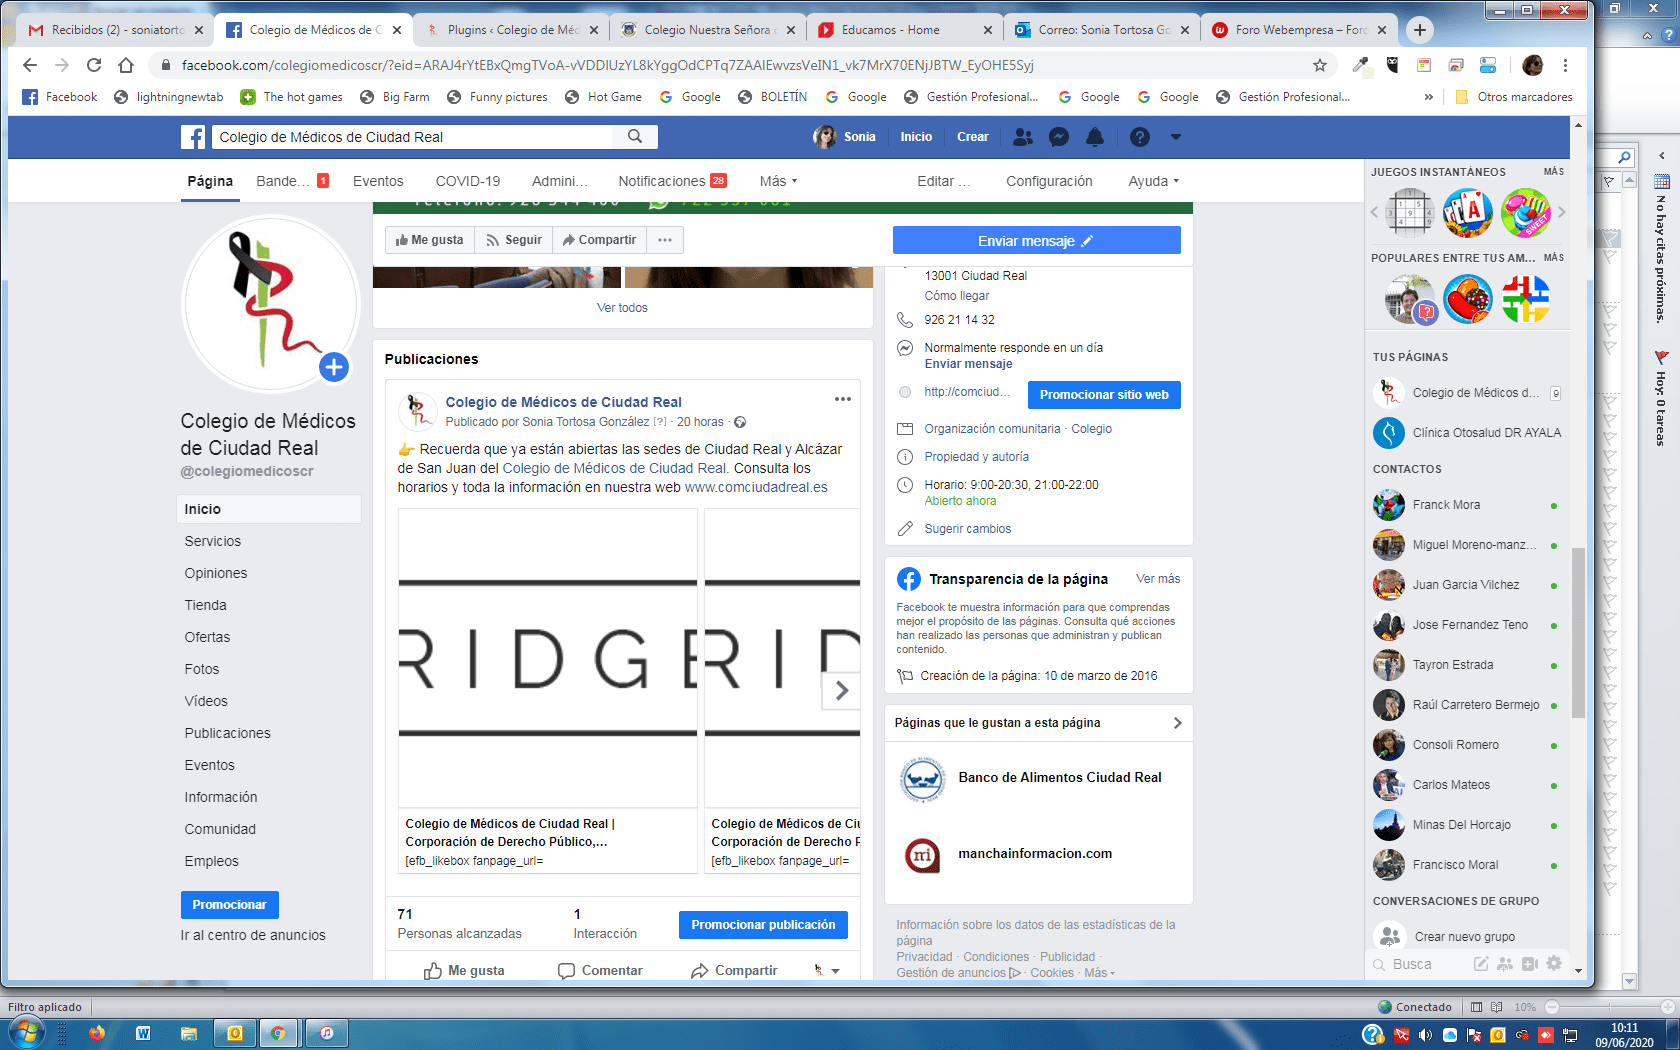Click the Ver todos link
The height and width of the screenshot is (1050, 1680).
pos(622,308)
